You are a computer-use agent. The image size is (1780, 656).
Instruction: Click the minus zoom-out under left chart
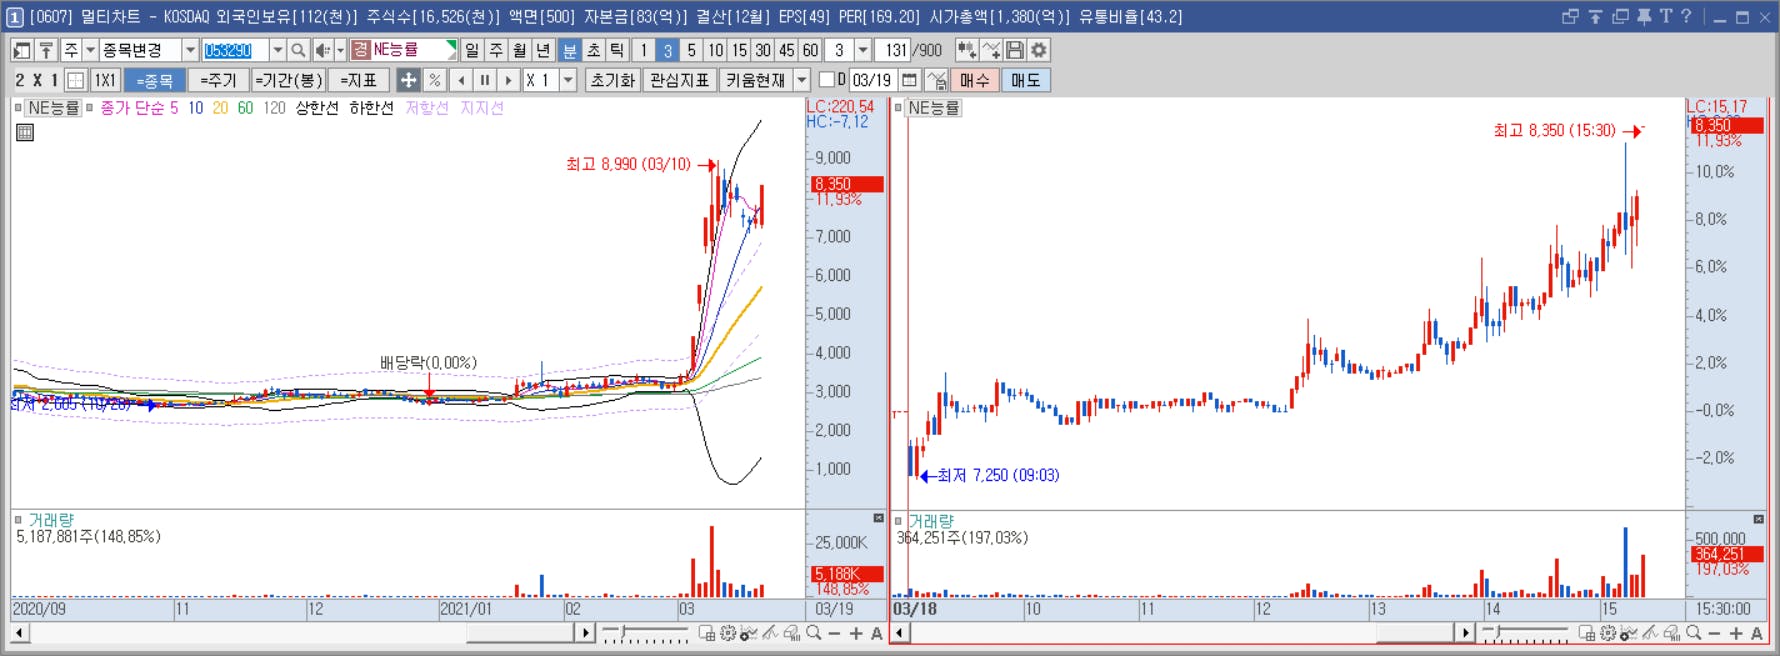point(835,633)
